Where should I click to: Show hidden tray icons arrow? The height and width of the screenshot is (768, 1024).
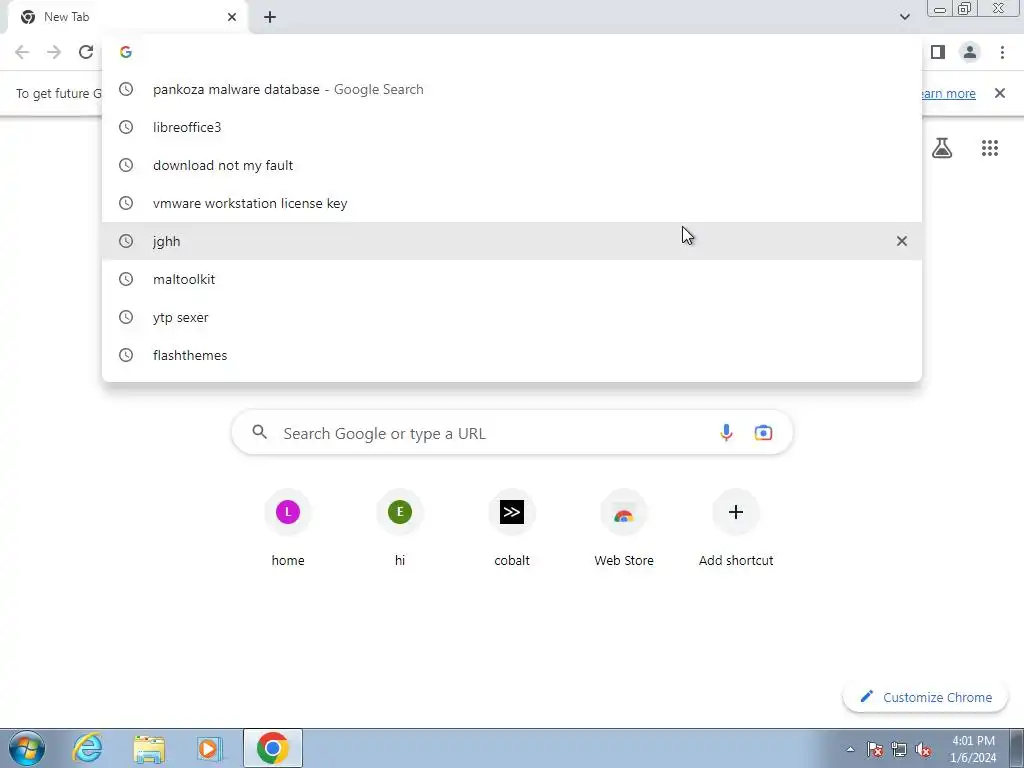850,749
